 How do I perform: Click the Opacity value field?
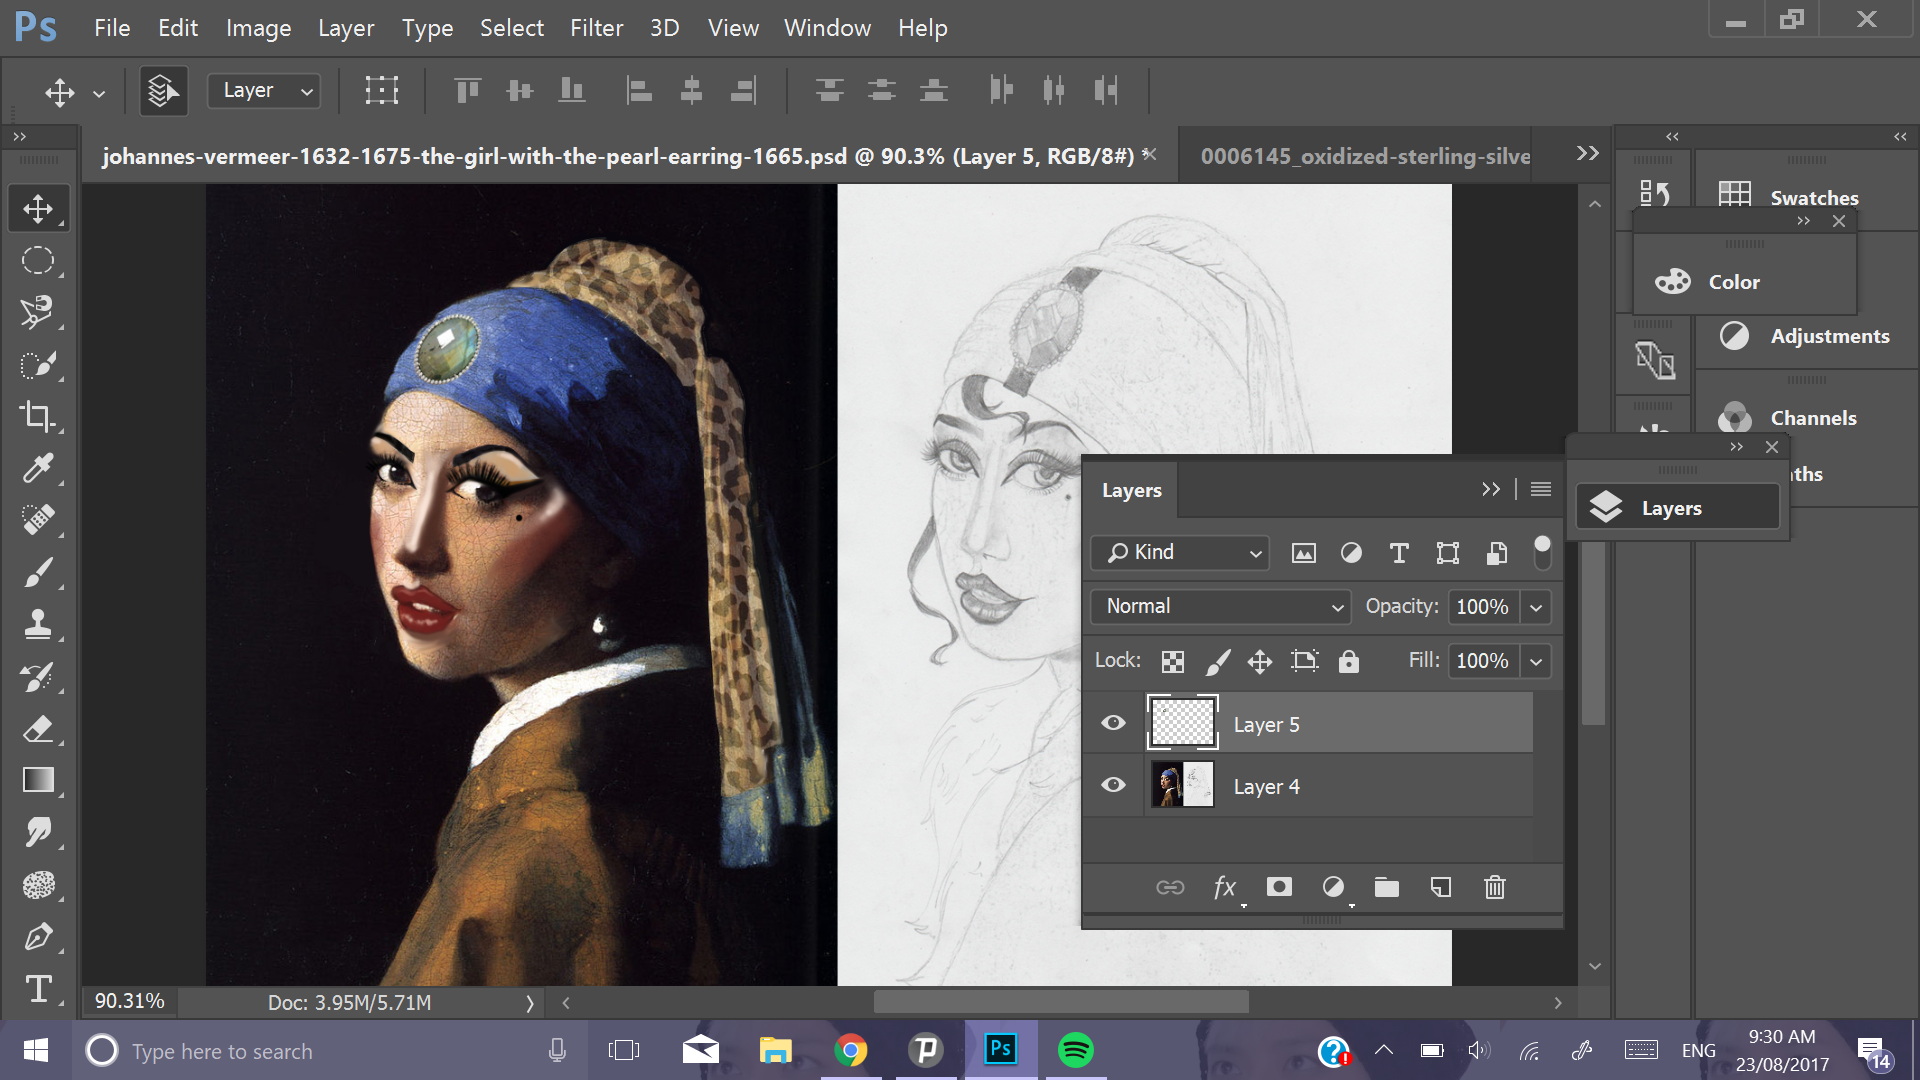click(x=1482, y=607)
